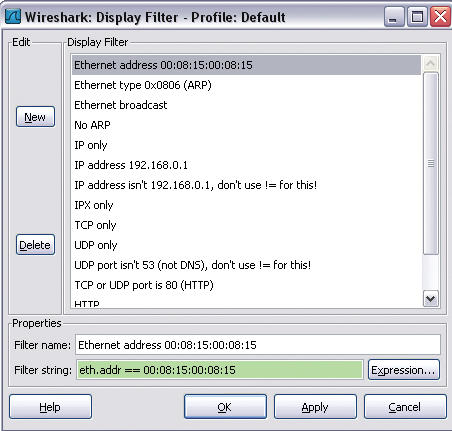The height and width of the screenshot is (431, 452).
Task: Select 'IP address 192.168.0.1' filter
Action: [x=247, y=165]
